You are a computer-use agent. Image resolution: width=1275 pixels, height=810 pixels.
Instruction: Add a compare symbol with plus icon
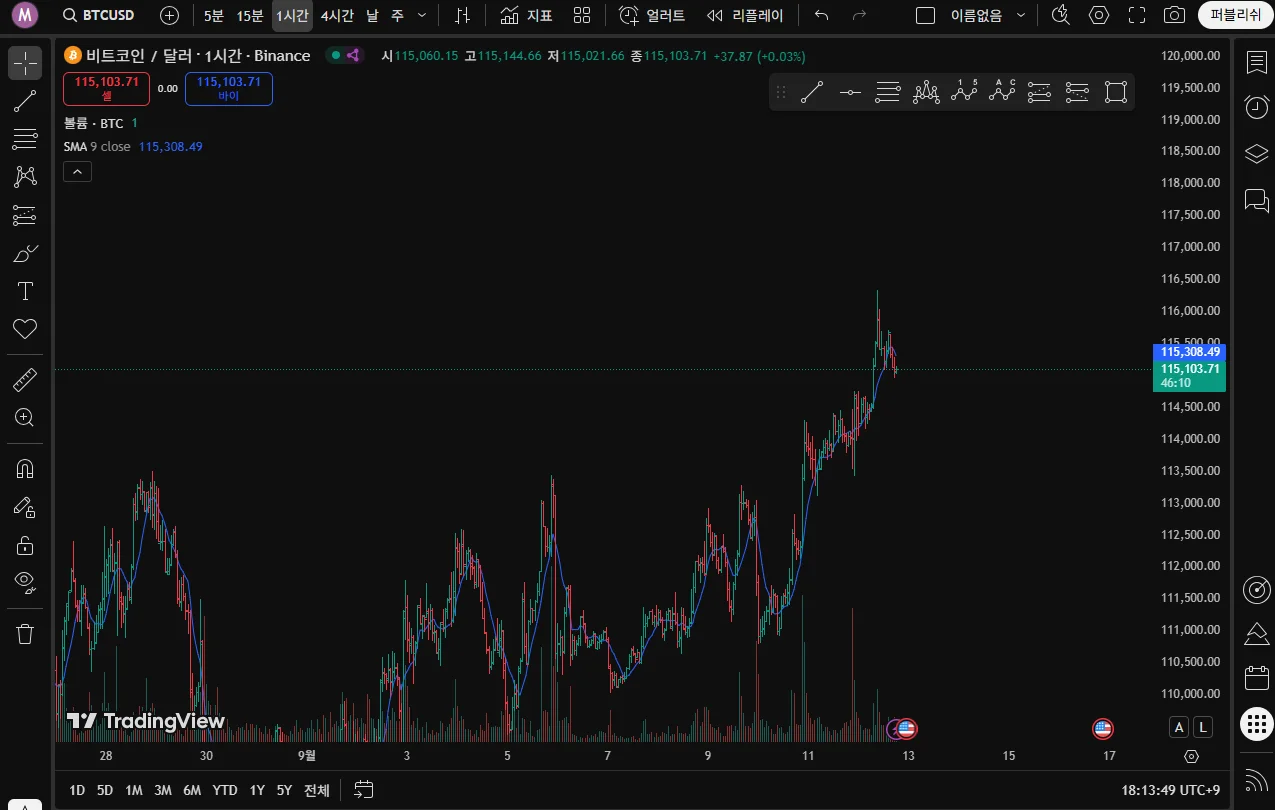170,15
